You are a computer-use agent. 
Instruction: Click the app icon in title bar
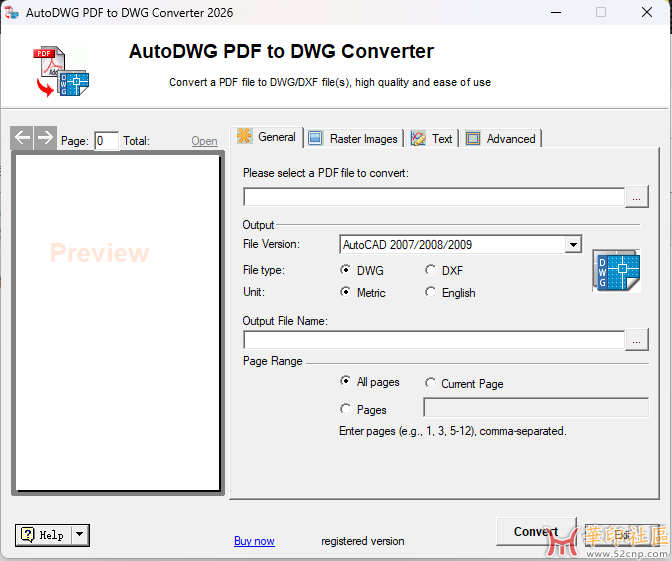tap(12, 12)
